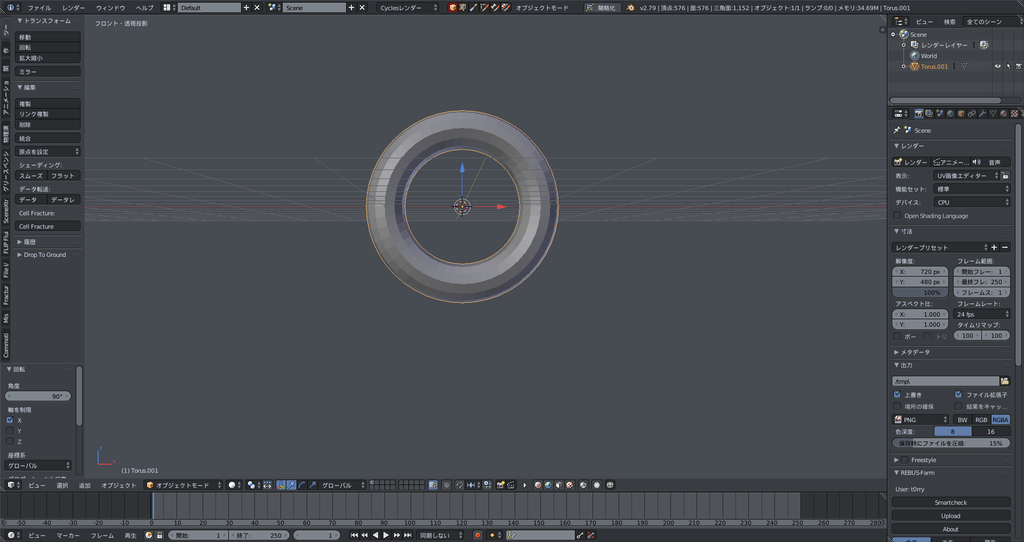Screen dimensions: 1024x542
Task: Open the レンダー menu in top bar
Action: (x=73, y=8)
